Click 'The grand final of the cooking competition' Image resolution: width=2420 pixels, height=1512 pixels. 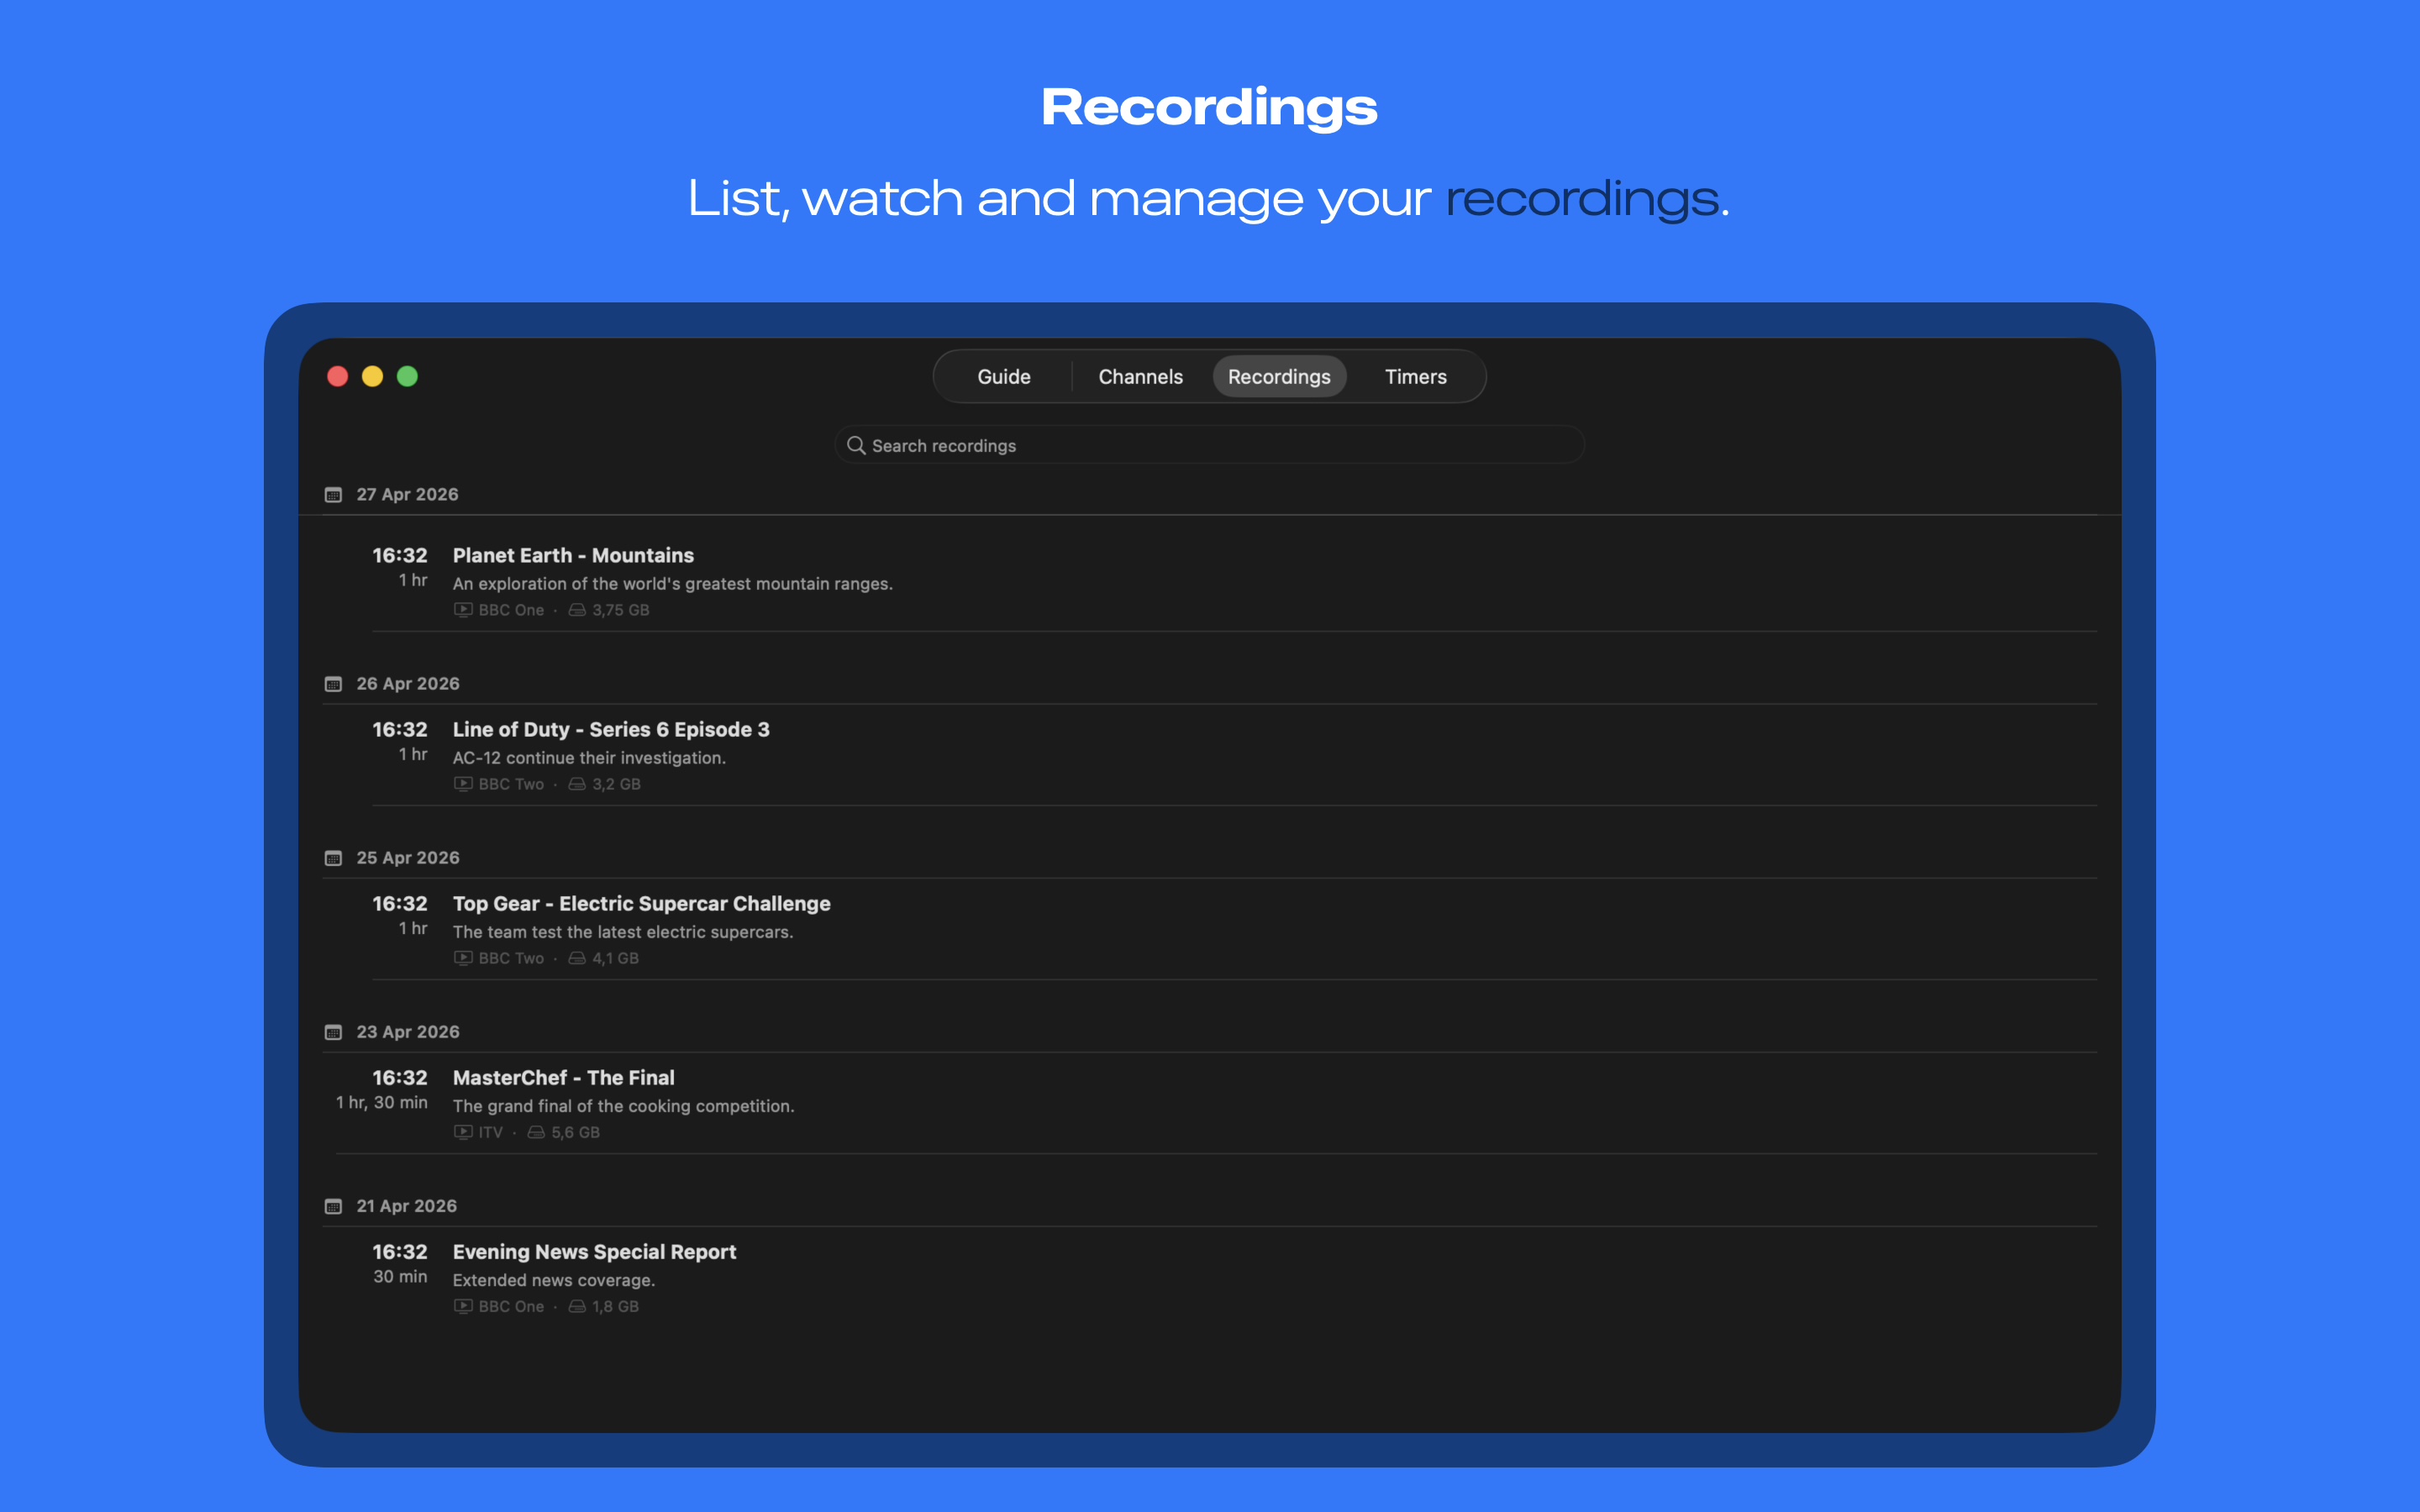[x=623, y=1105]
